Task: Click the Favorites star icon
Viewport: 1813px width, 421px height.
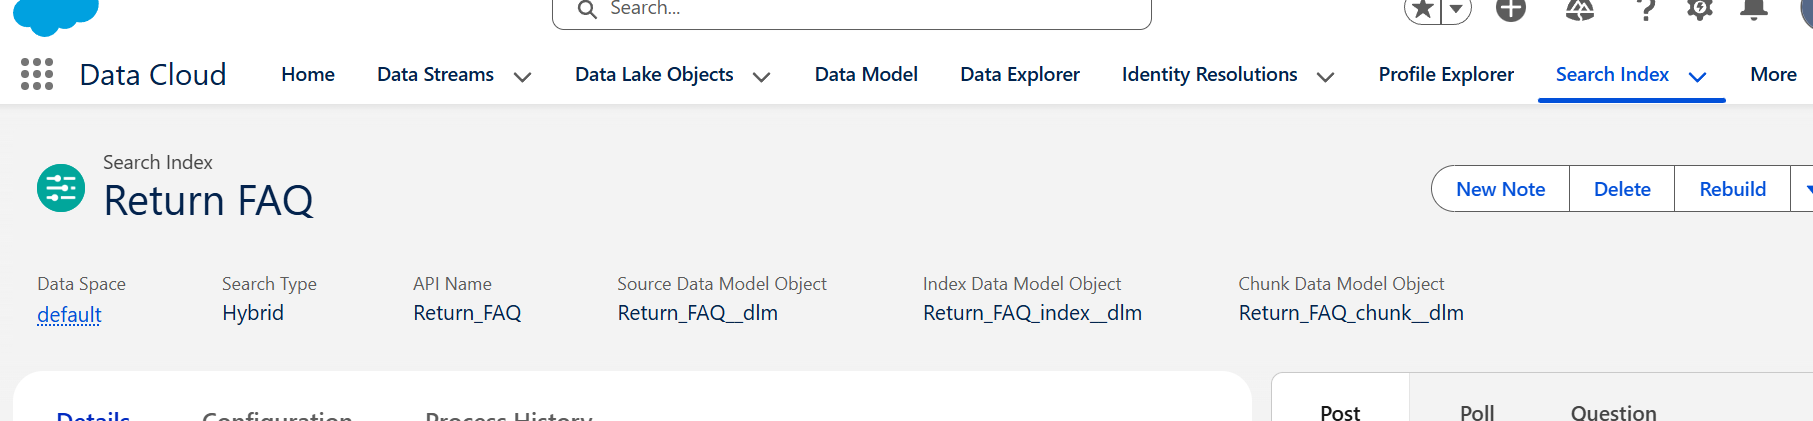Action: tap(1423, 10)
